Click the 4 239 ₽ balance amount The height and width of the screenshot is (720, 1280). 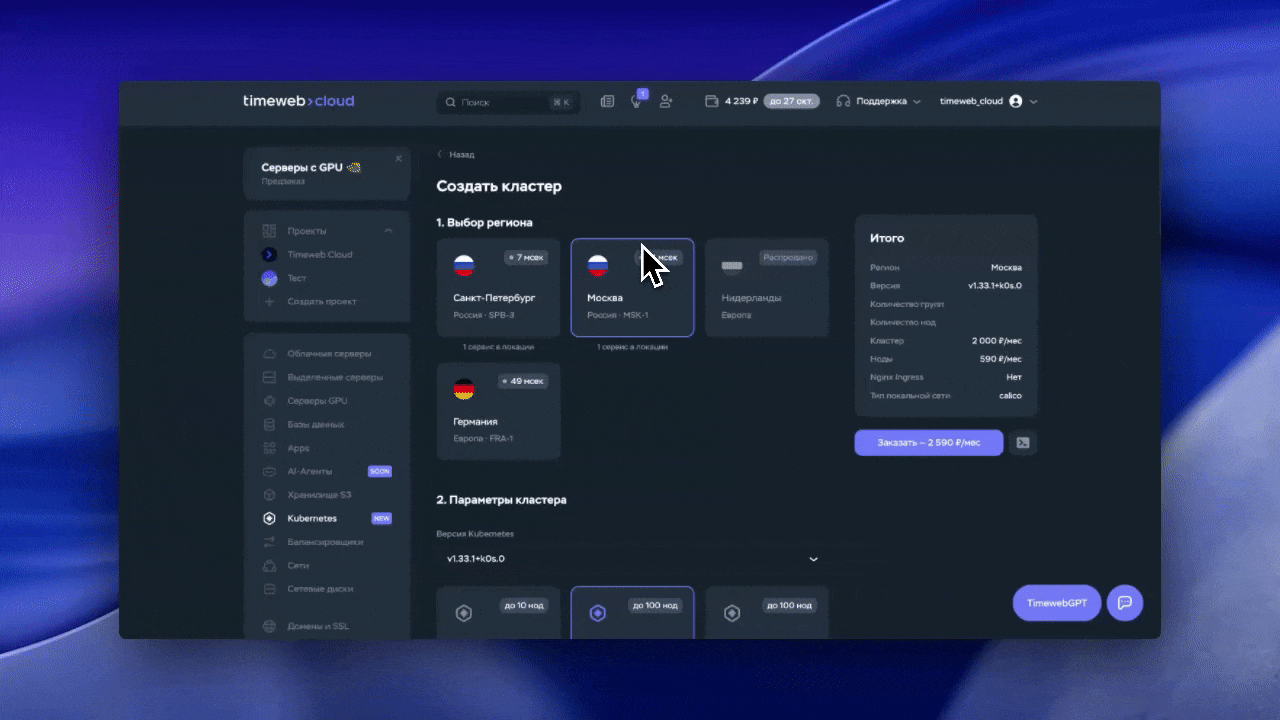742,101
